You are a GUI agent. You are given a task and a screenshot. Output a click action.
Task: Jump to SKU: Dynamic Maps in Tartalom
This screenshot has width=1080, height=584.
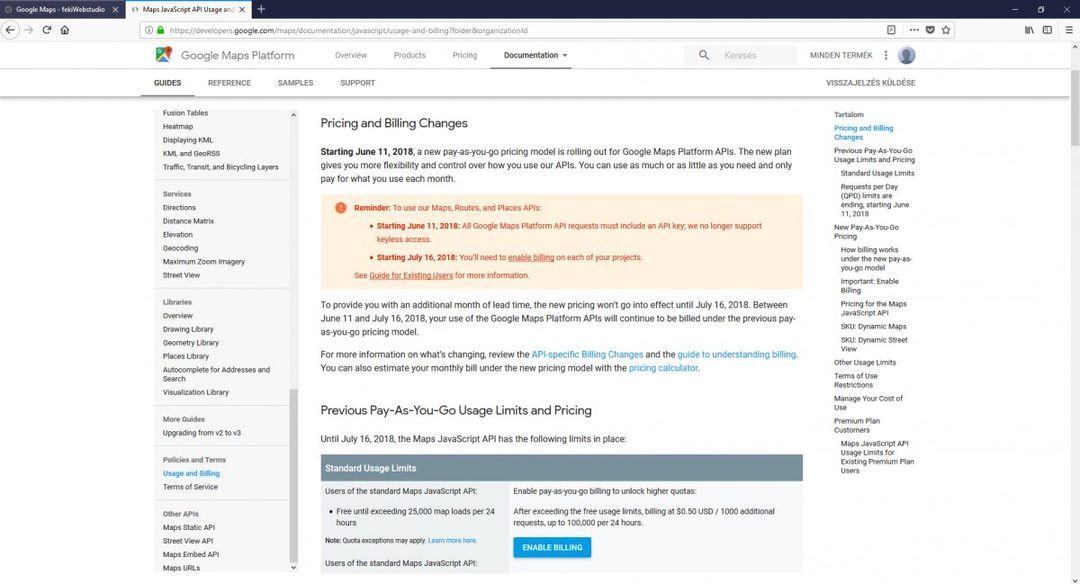click(x=873, y=326)
